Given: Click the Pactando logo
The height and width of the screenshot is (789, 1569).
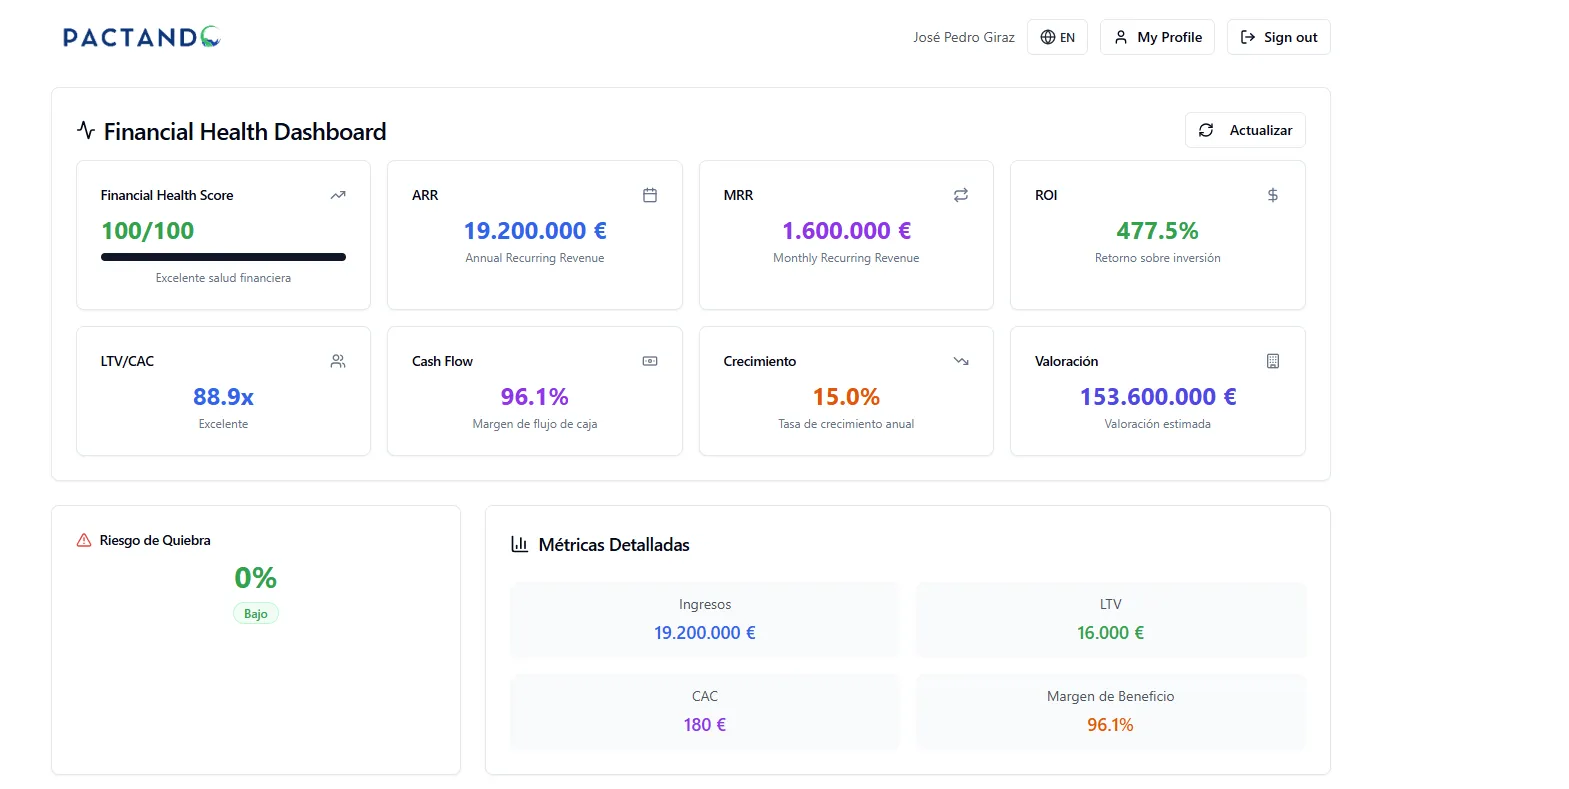Looking at the screenshot, I should [x=141, y=38].
